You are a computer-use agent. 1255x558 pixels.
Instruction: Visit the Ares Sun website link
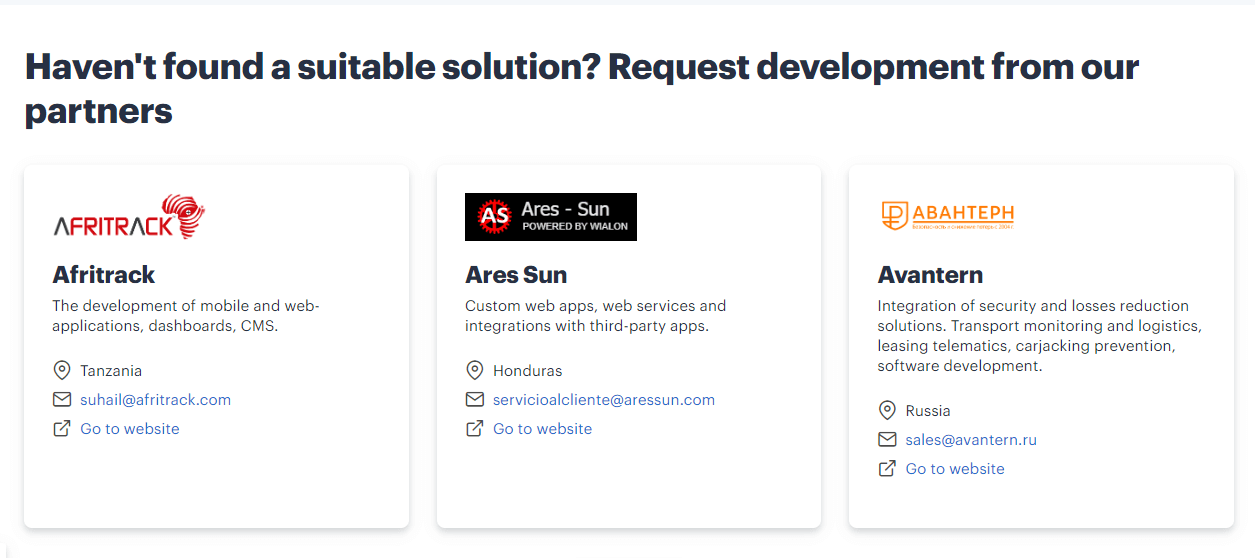tap(542, 429)
